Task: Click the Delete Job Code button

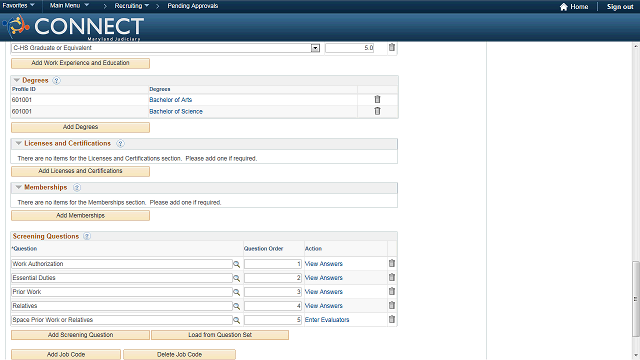Action: click(180, 354)
